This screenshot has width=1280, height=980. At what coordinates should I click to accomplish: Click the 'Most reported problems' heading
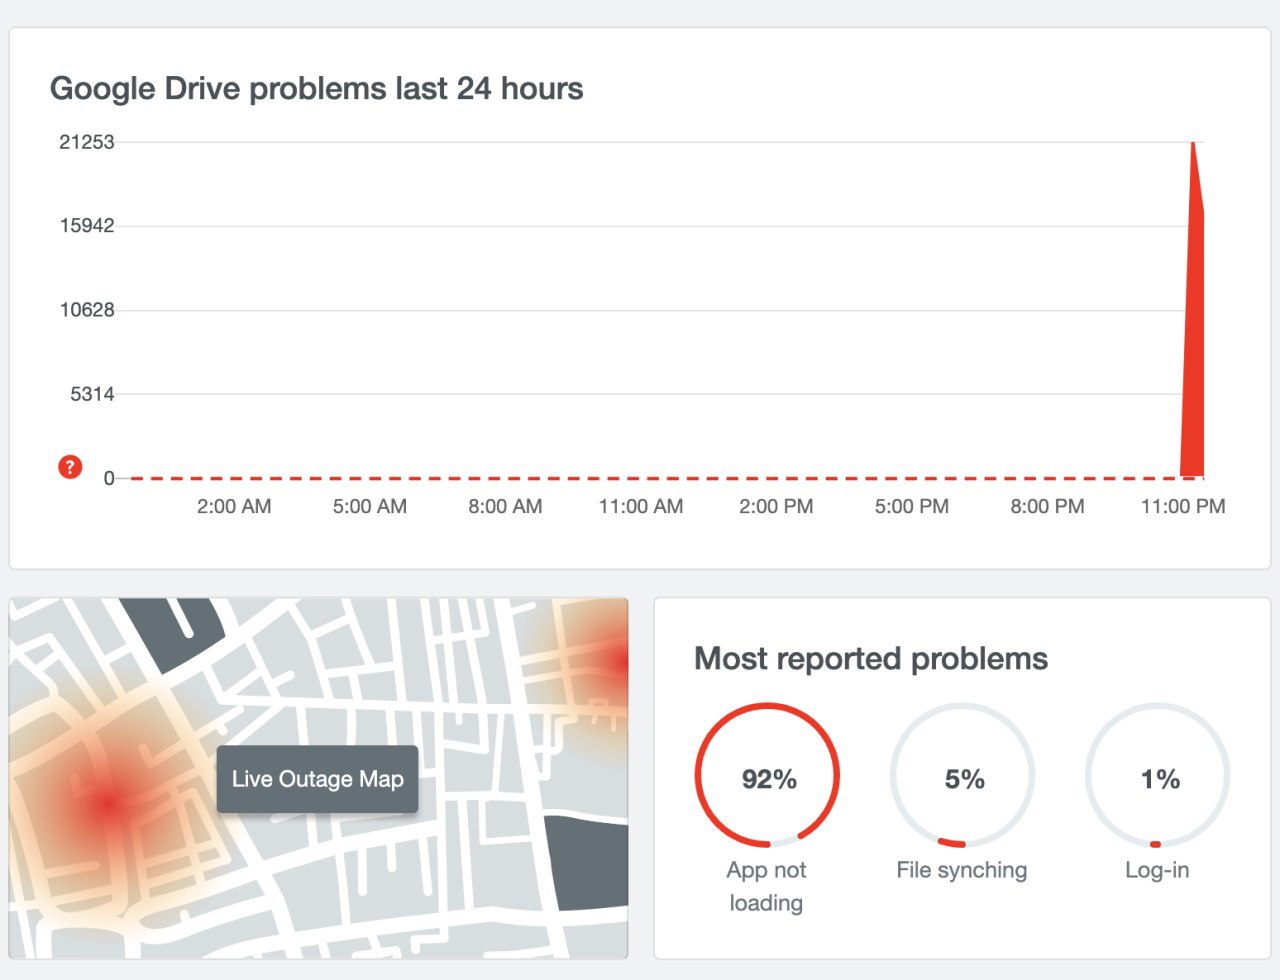coord(871,658)
